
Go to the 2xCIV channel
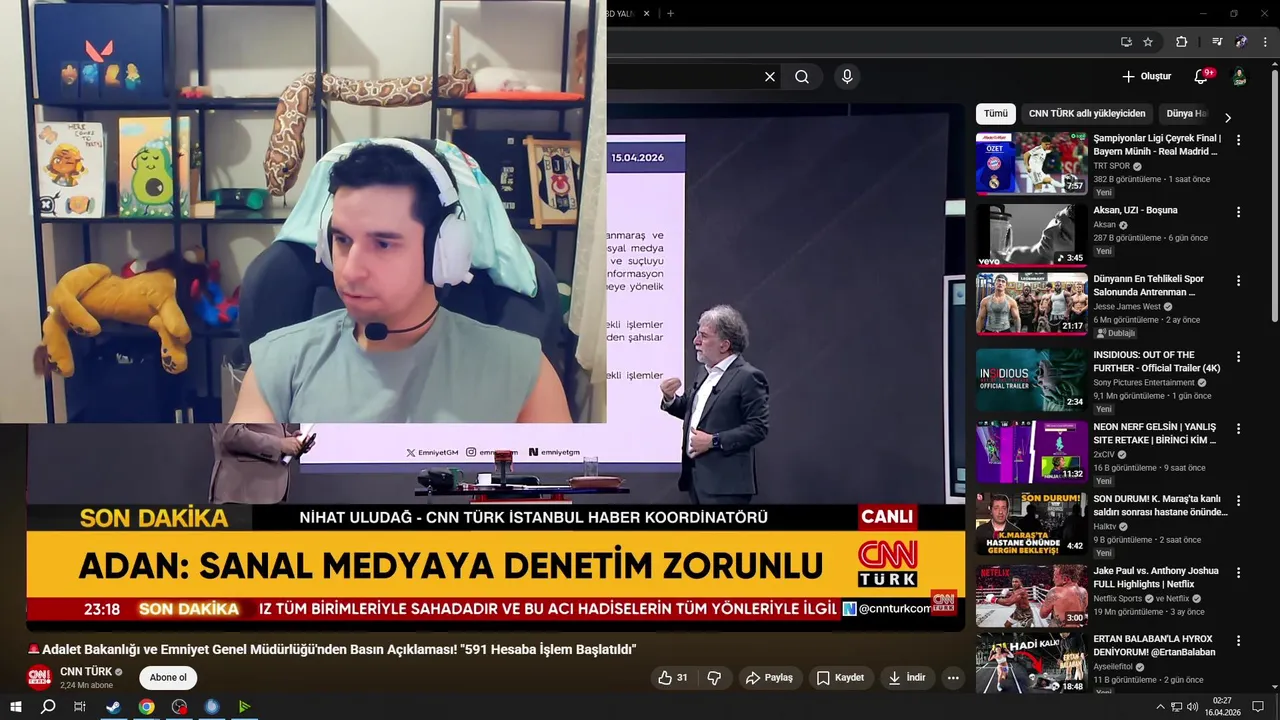pyautogui.click(x=1105, y=454)
